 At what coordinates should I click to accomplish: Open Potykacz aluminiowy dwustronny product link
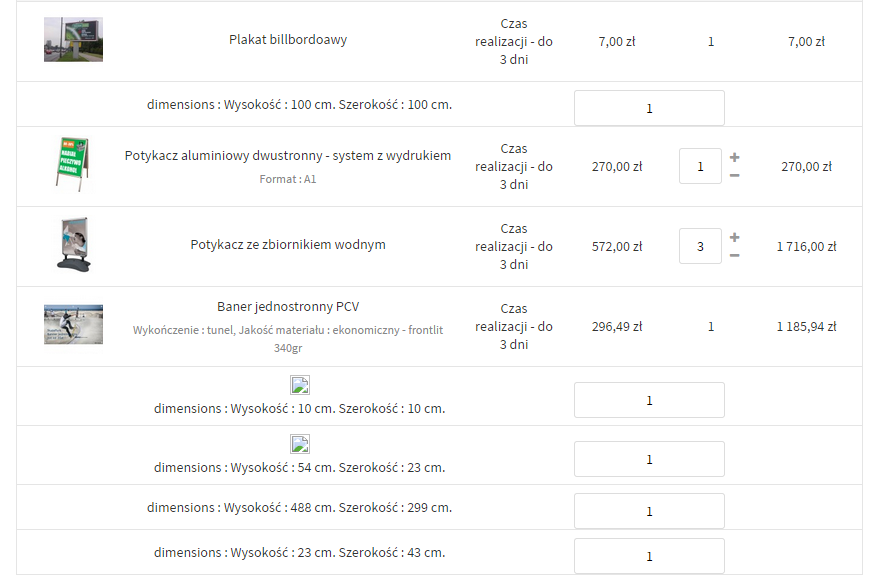[x=288, y=155]
